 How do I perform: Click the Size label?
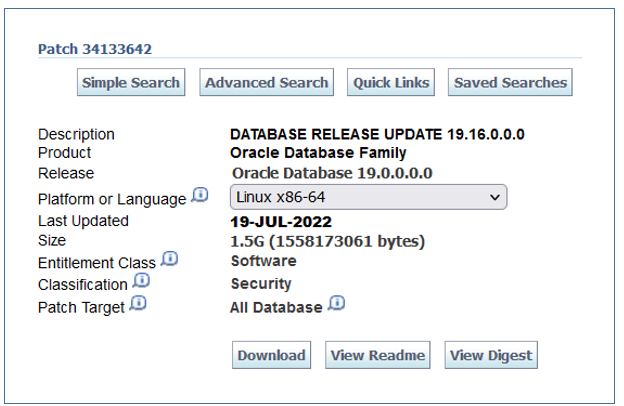[x=52, y=240]
